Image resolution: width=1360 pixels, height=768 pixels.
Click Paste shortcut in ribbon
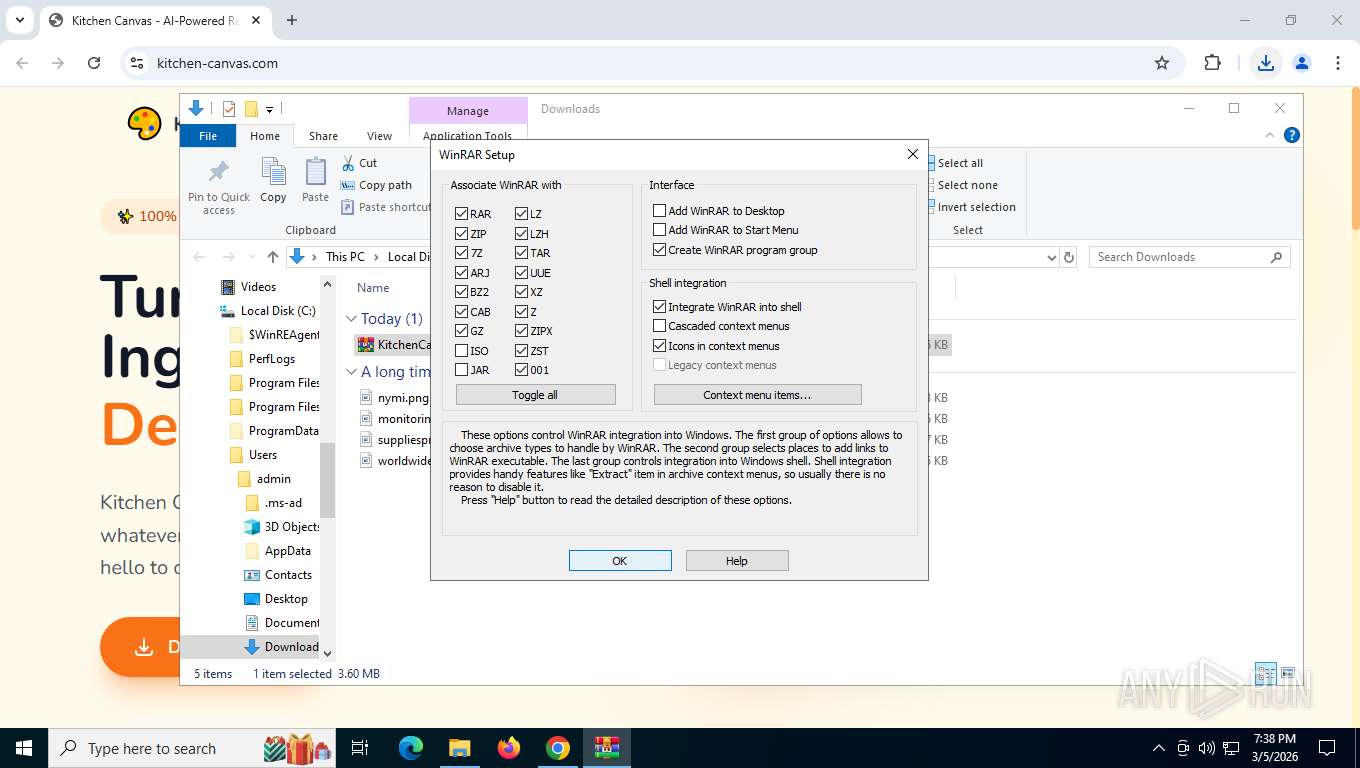(386, 207)
